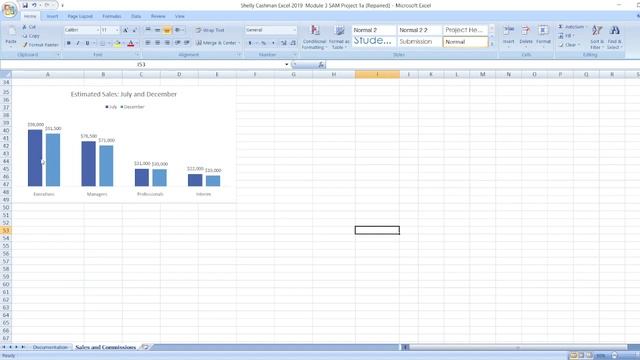The height and width of the screenshot is (360, 640).
Task: Open the Office button menu
Action: (9, 9)
